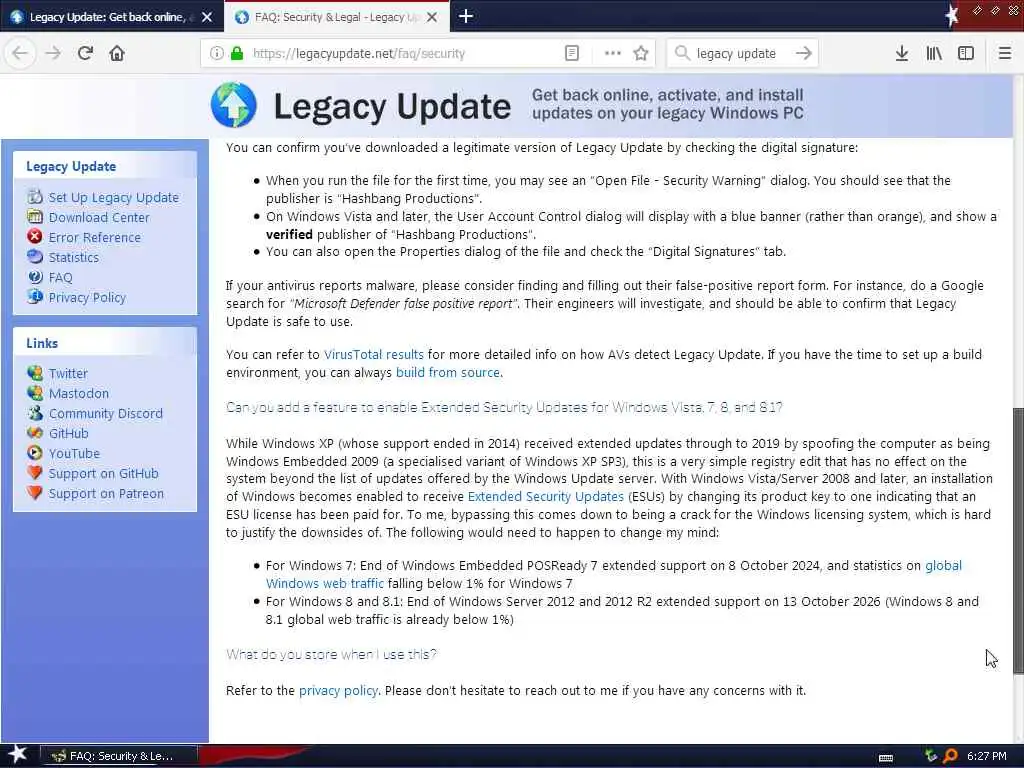Click the Support on GitHub heart icon
This screenshot has width=1024, height=768.
(x=35, y=473)
